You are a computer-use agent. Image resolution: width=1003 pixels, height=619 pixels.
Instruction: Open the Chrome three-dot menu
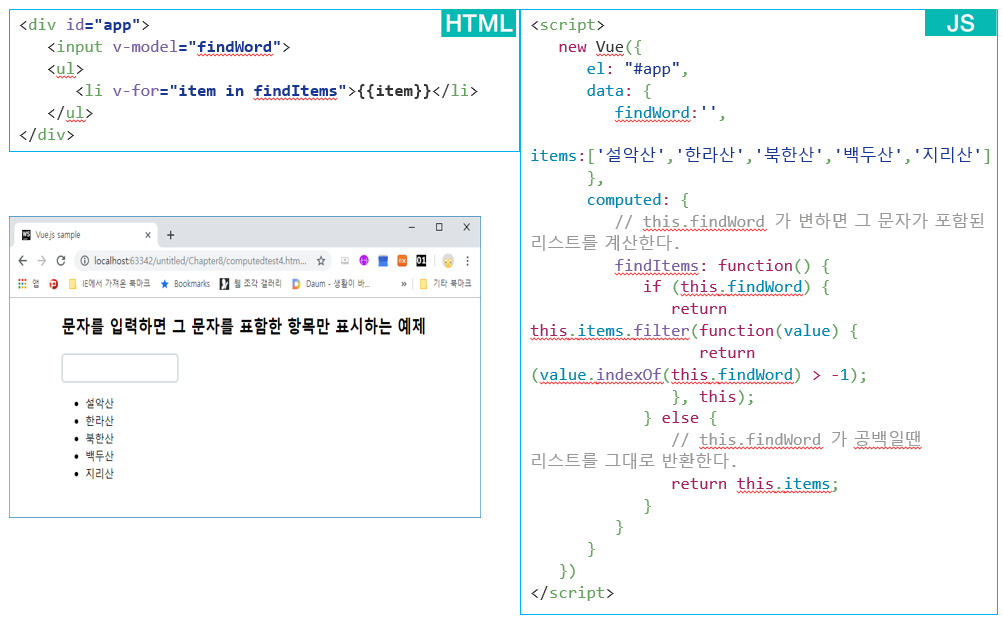click(x=468, y=261)
